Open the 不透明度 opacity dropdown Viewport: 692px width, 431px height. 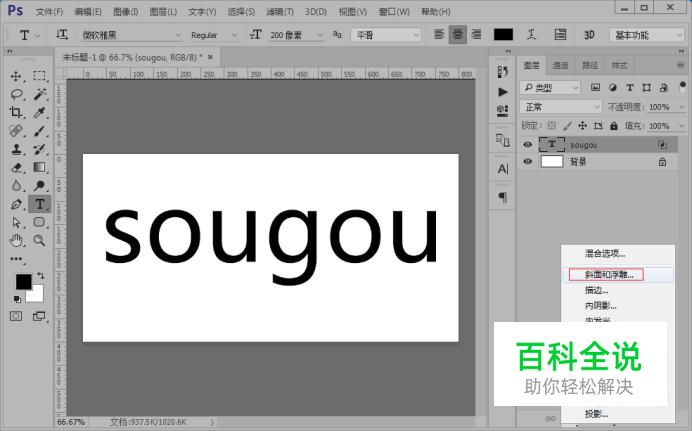click(x=682, y=107)
